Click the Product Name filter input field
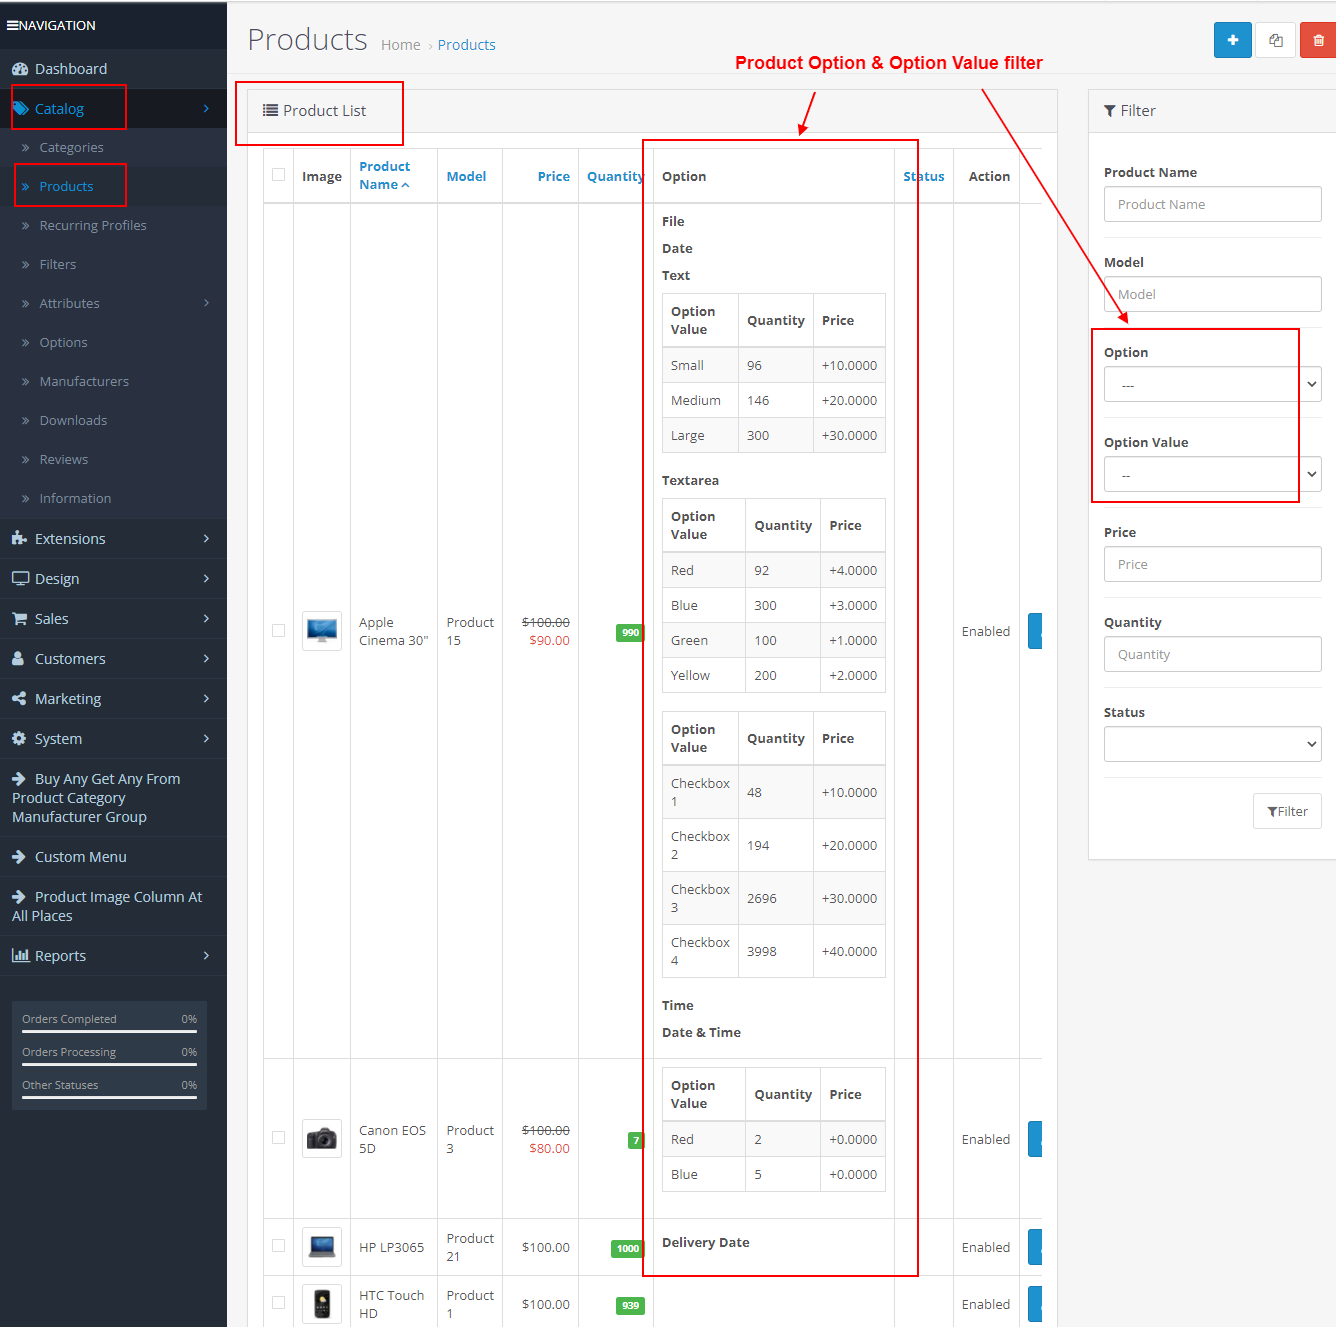Image resolution: width=1336 pixels, height=1327 pixels. [1212, 204]
